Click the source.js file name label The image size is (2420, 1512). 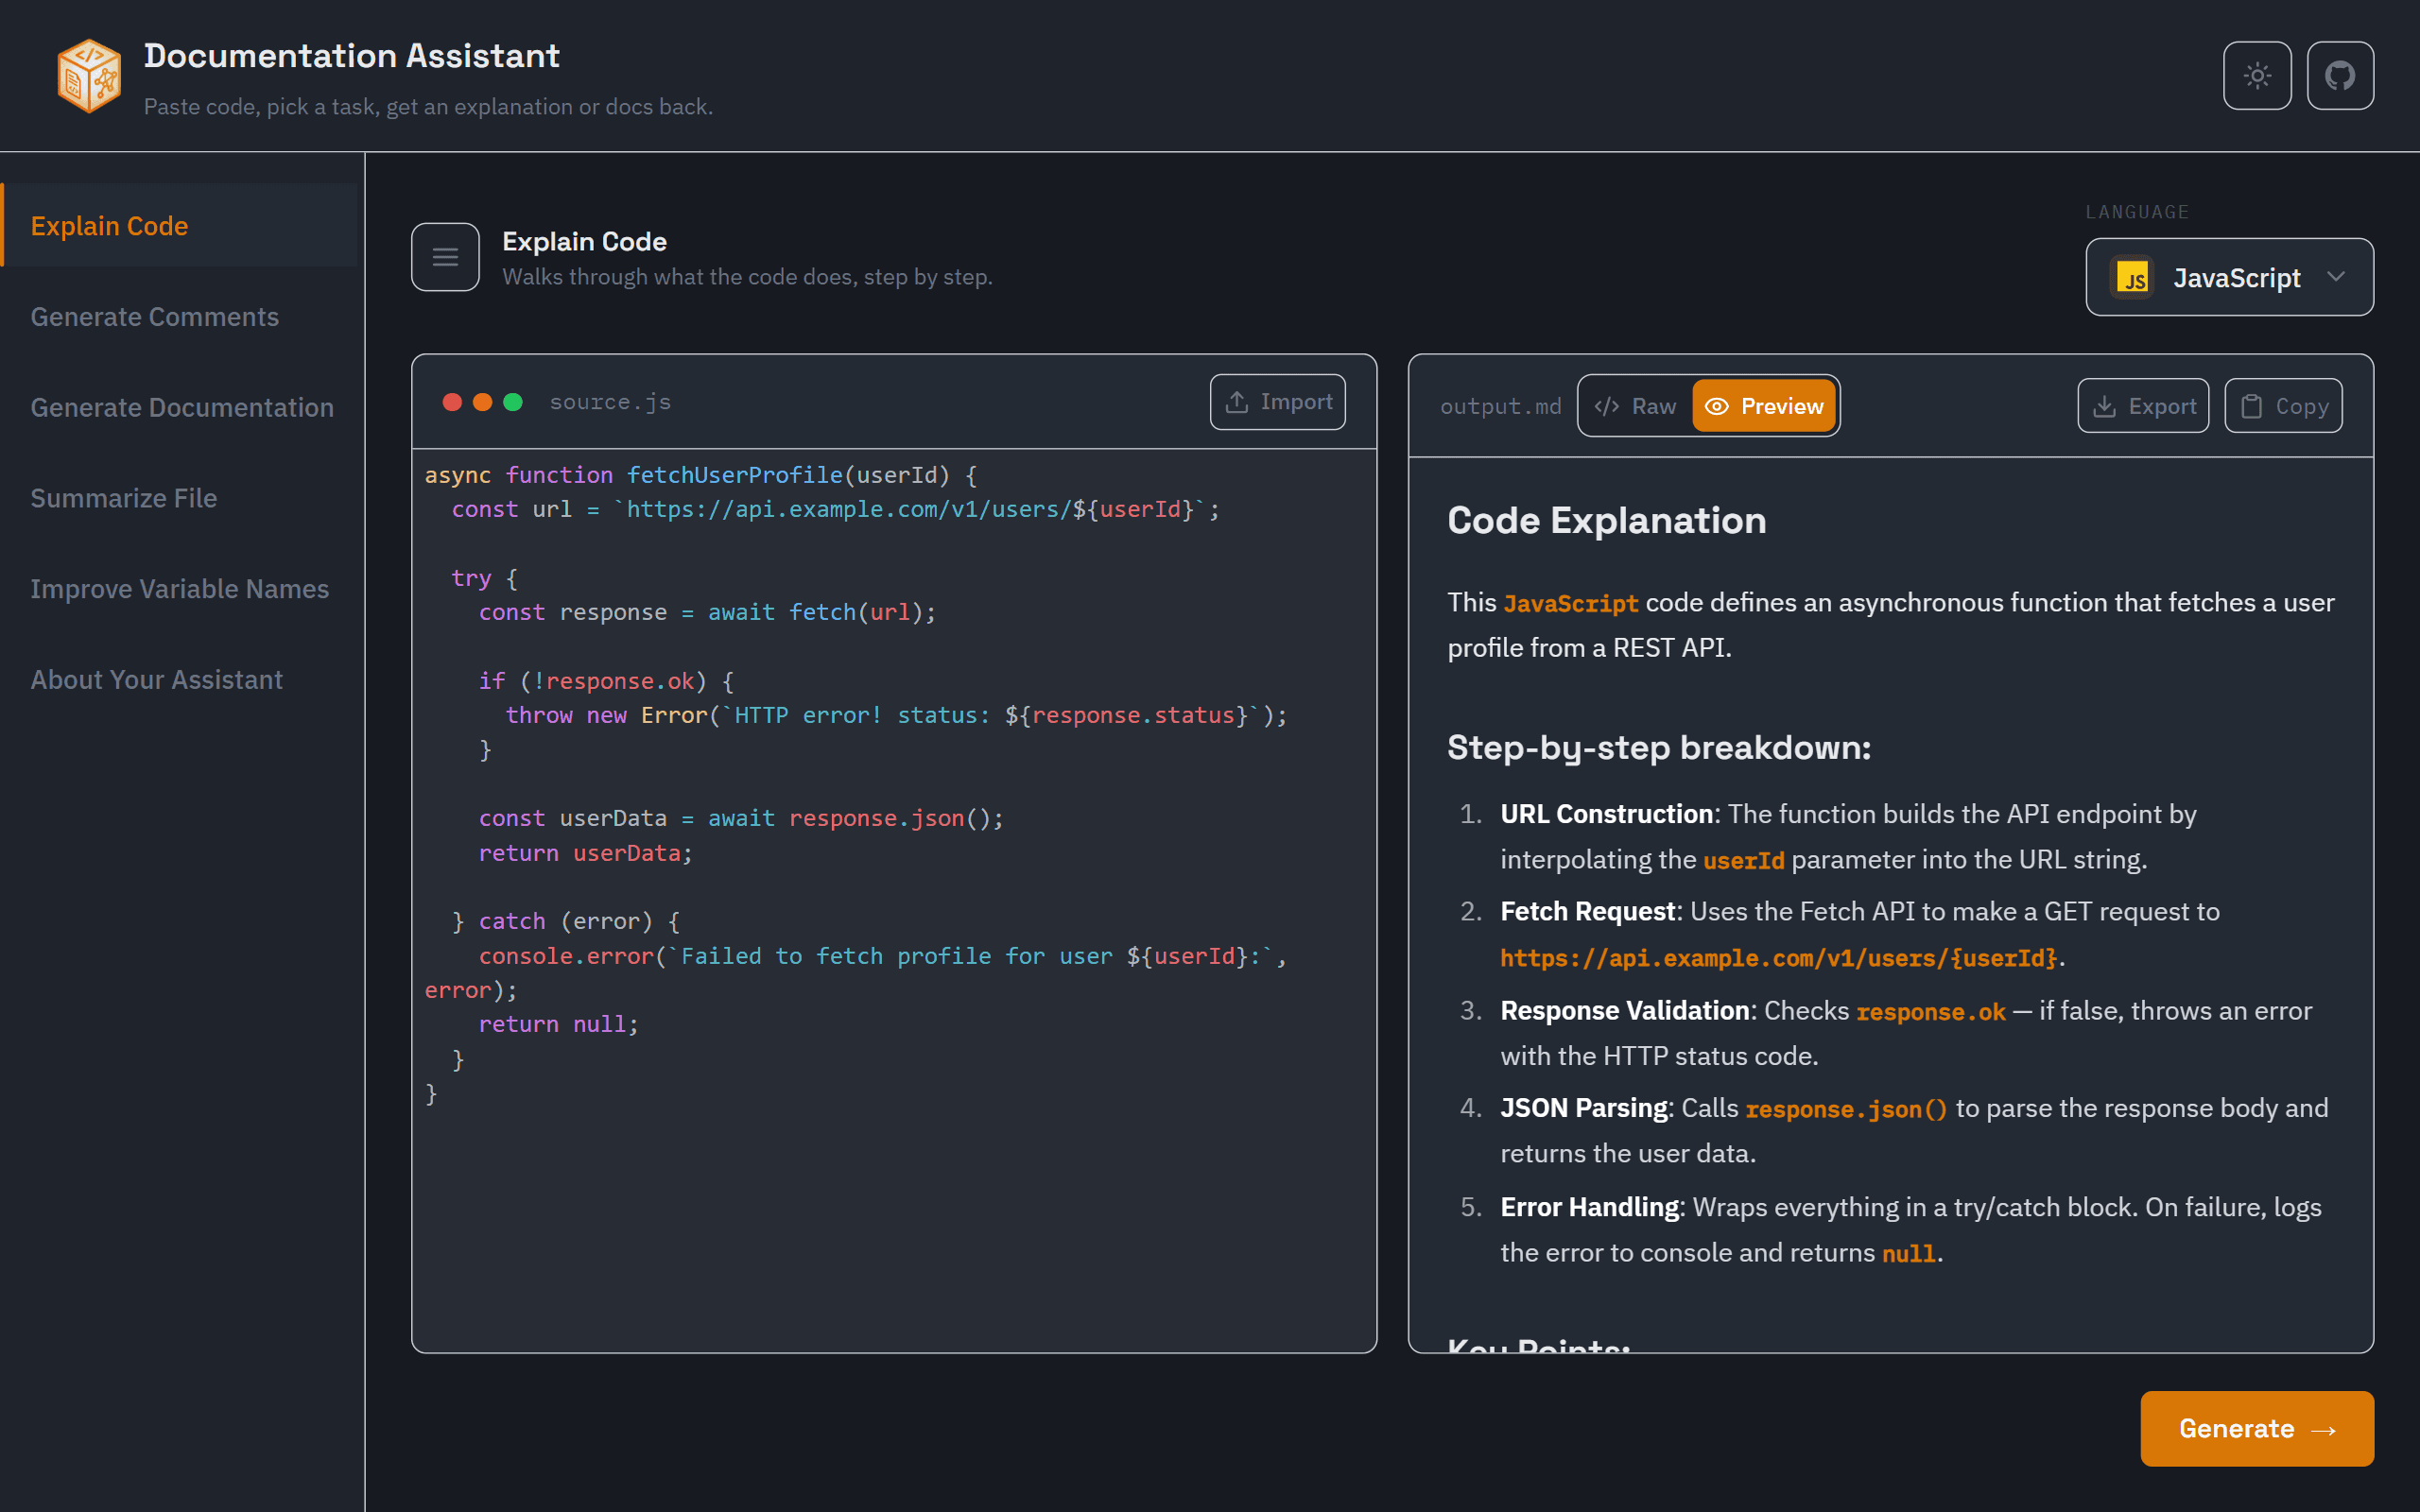point(610,402)
